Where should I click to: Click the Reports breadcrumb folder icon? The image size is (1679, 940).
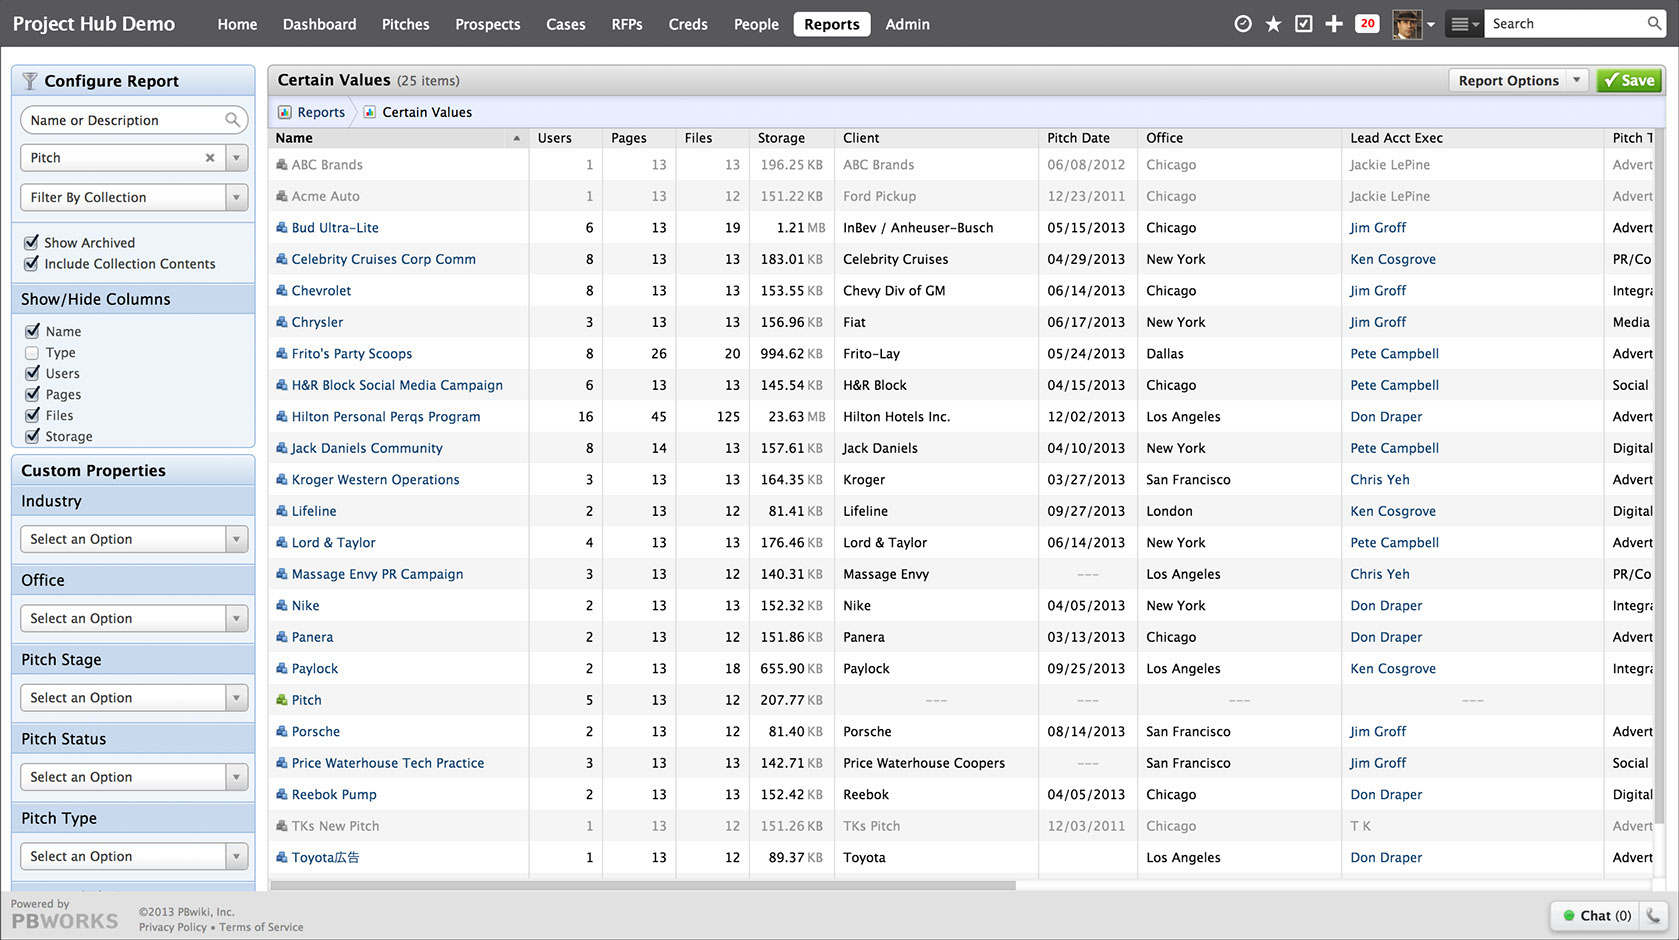[x=285, y=112]
